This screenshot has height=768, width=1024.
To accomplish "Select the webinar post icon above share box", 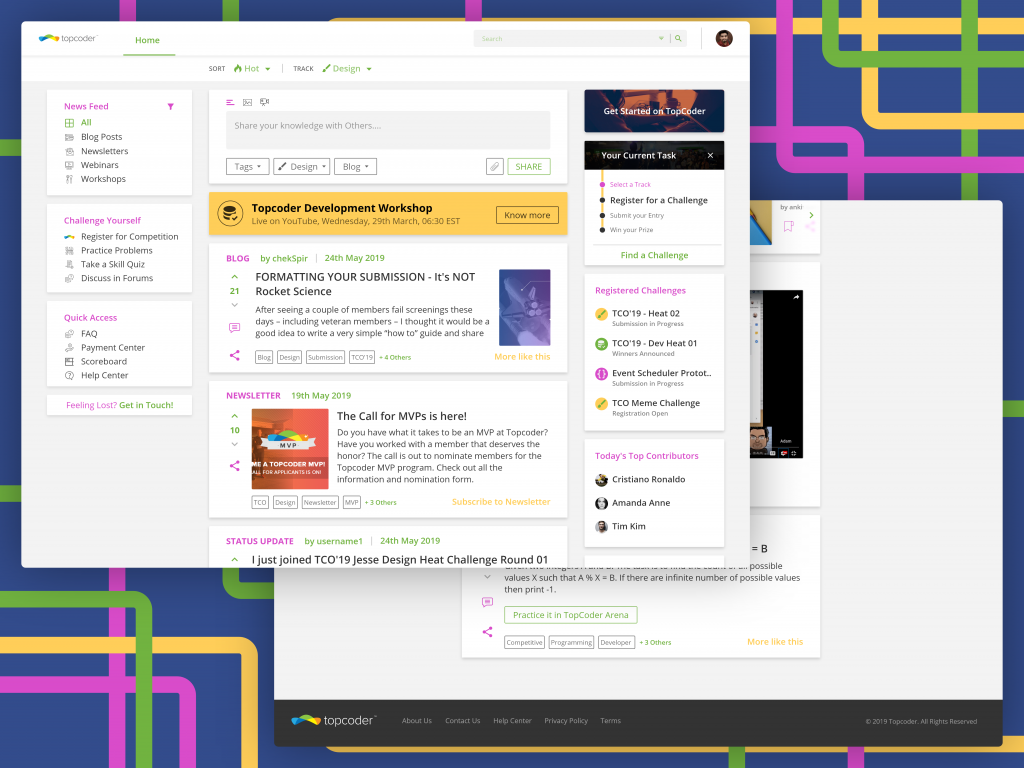I will (x=264, y=103).
